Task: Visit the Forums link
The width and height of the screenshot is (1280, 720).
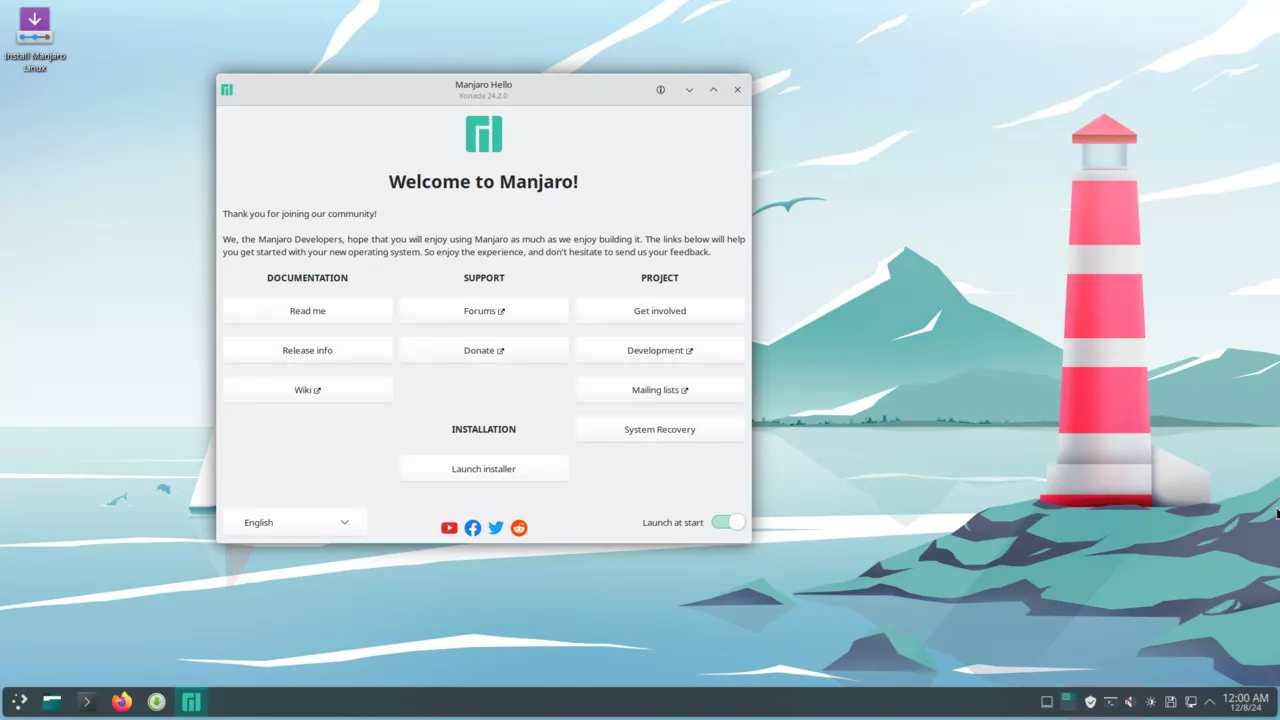Action: tap(484, 311)
